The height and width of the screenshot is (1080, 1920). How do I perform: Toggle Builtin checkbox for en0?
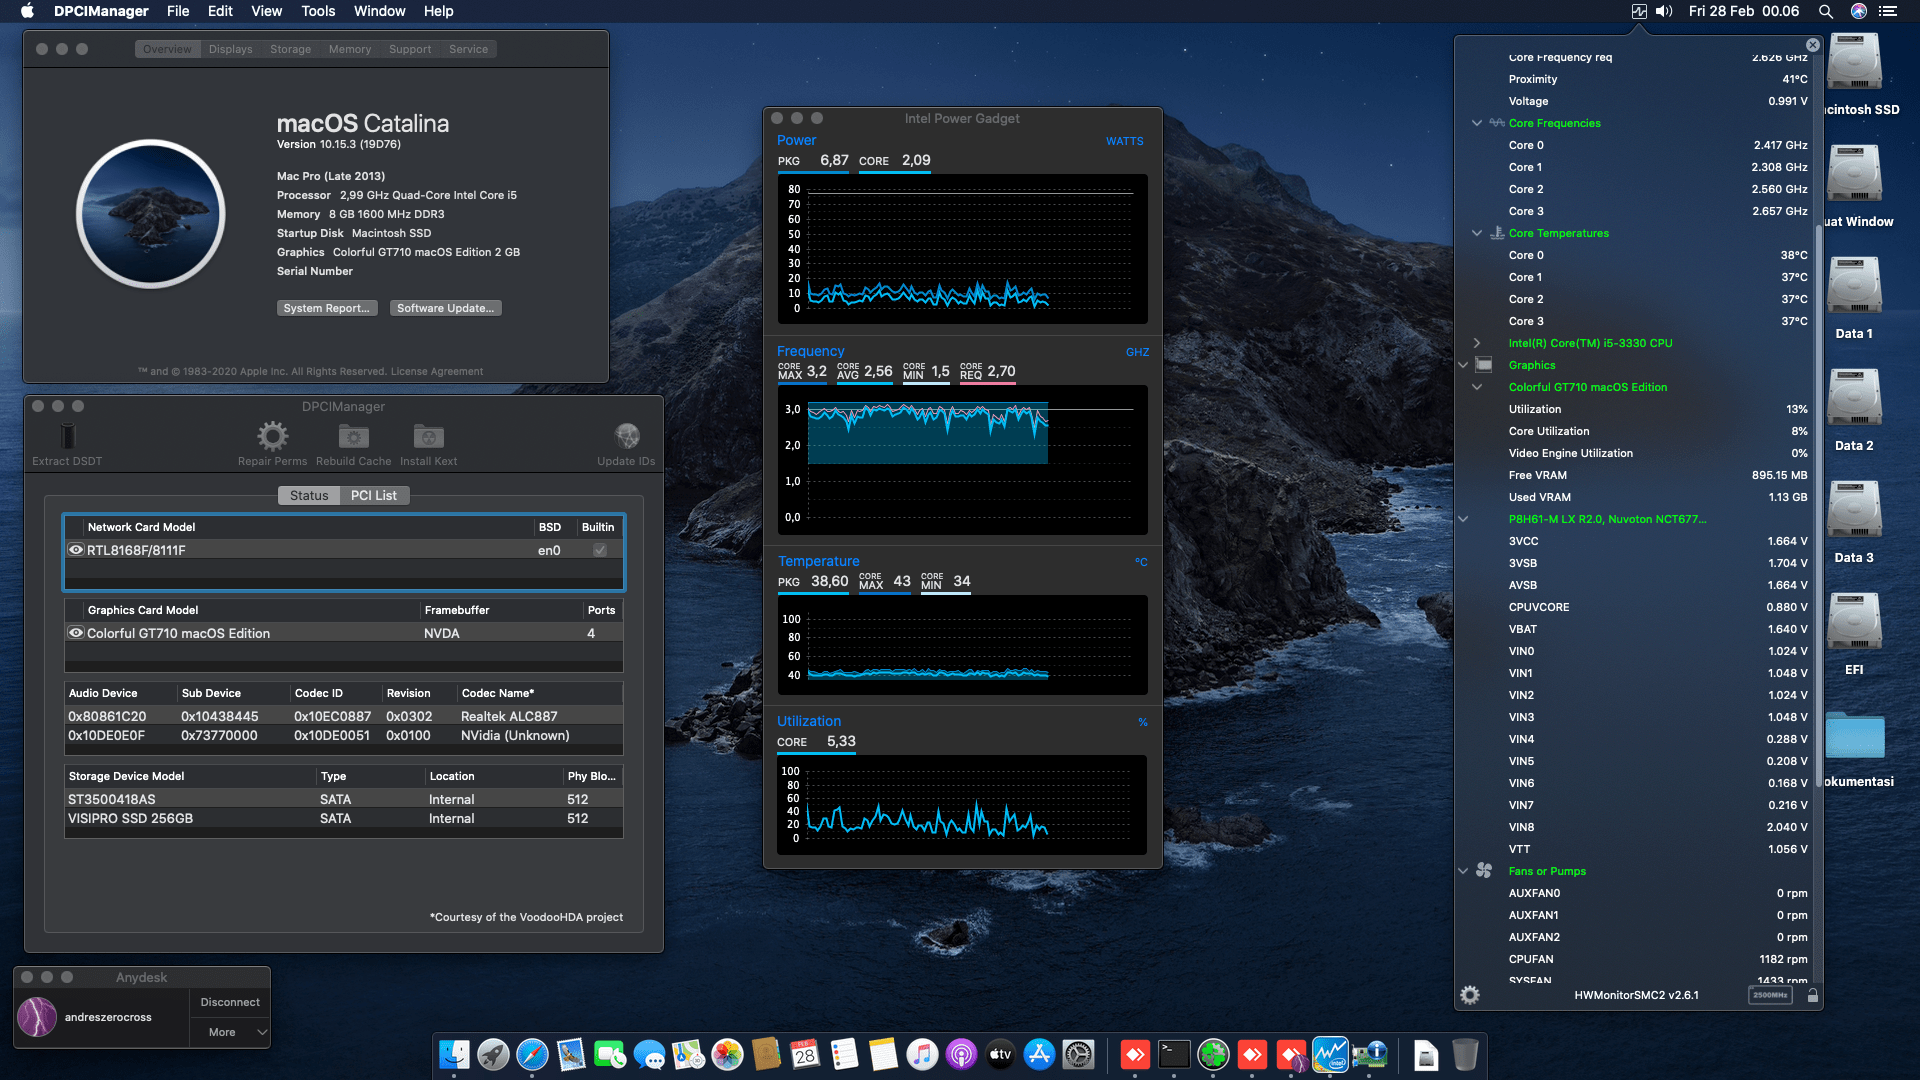(x=600, y=550)
